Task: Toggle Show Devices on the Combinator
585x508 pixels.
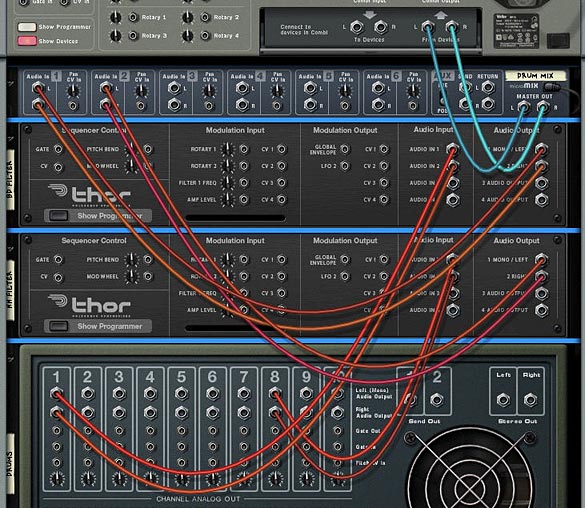Action: coord(27,41)
